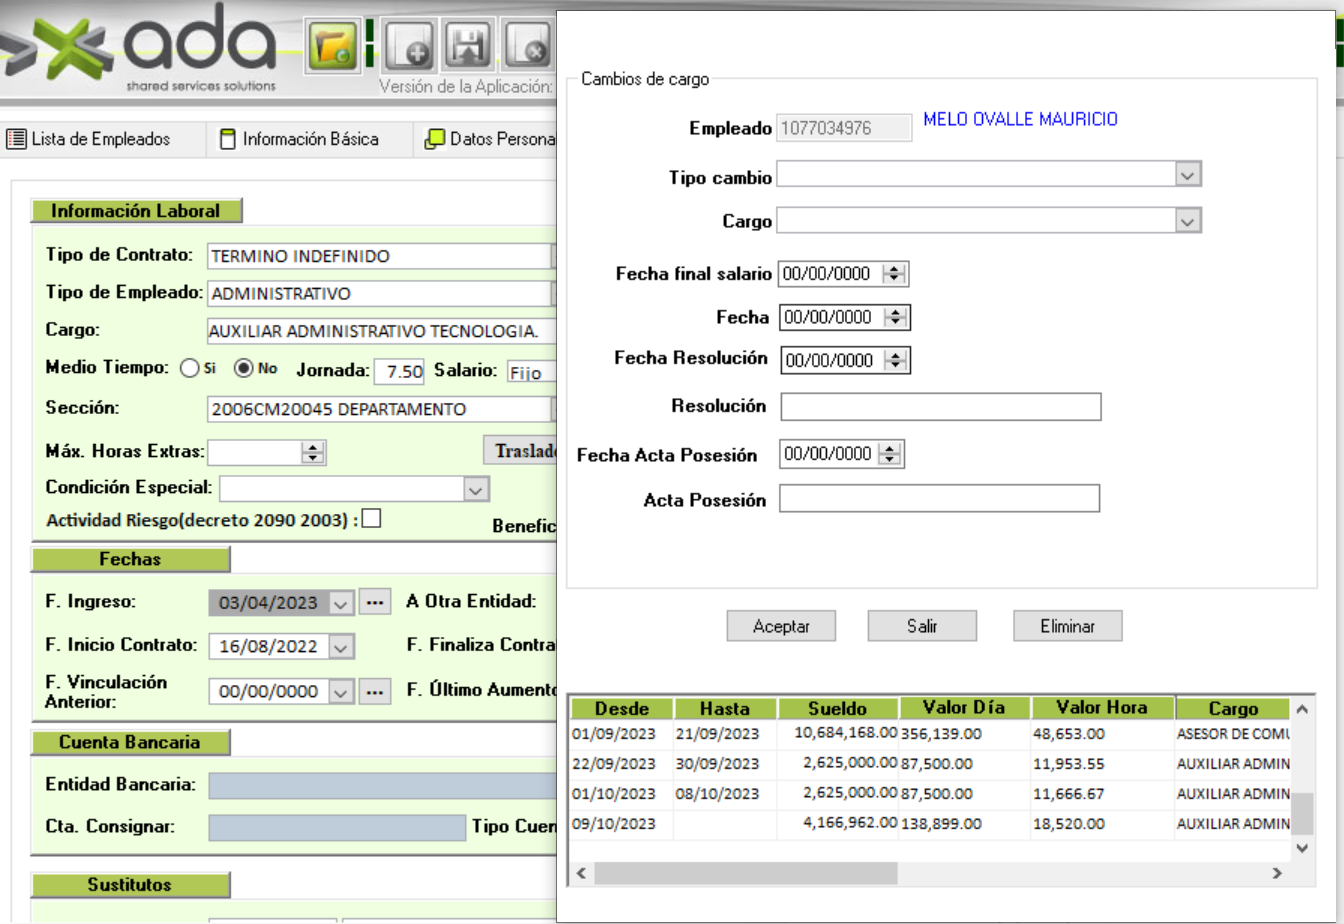Image resolution: width=1344 pixels, height=924 pixels.
Task: Click the salary table horizontal scrollbar
Action: 745,873
